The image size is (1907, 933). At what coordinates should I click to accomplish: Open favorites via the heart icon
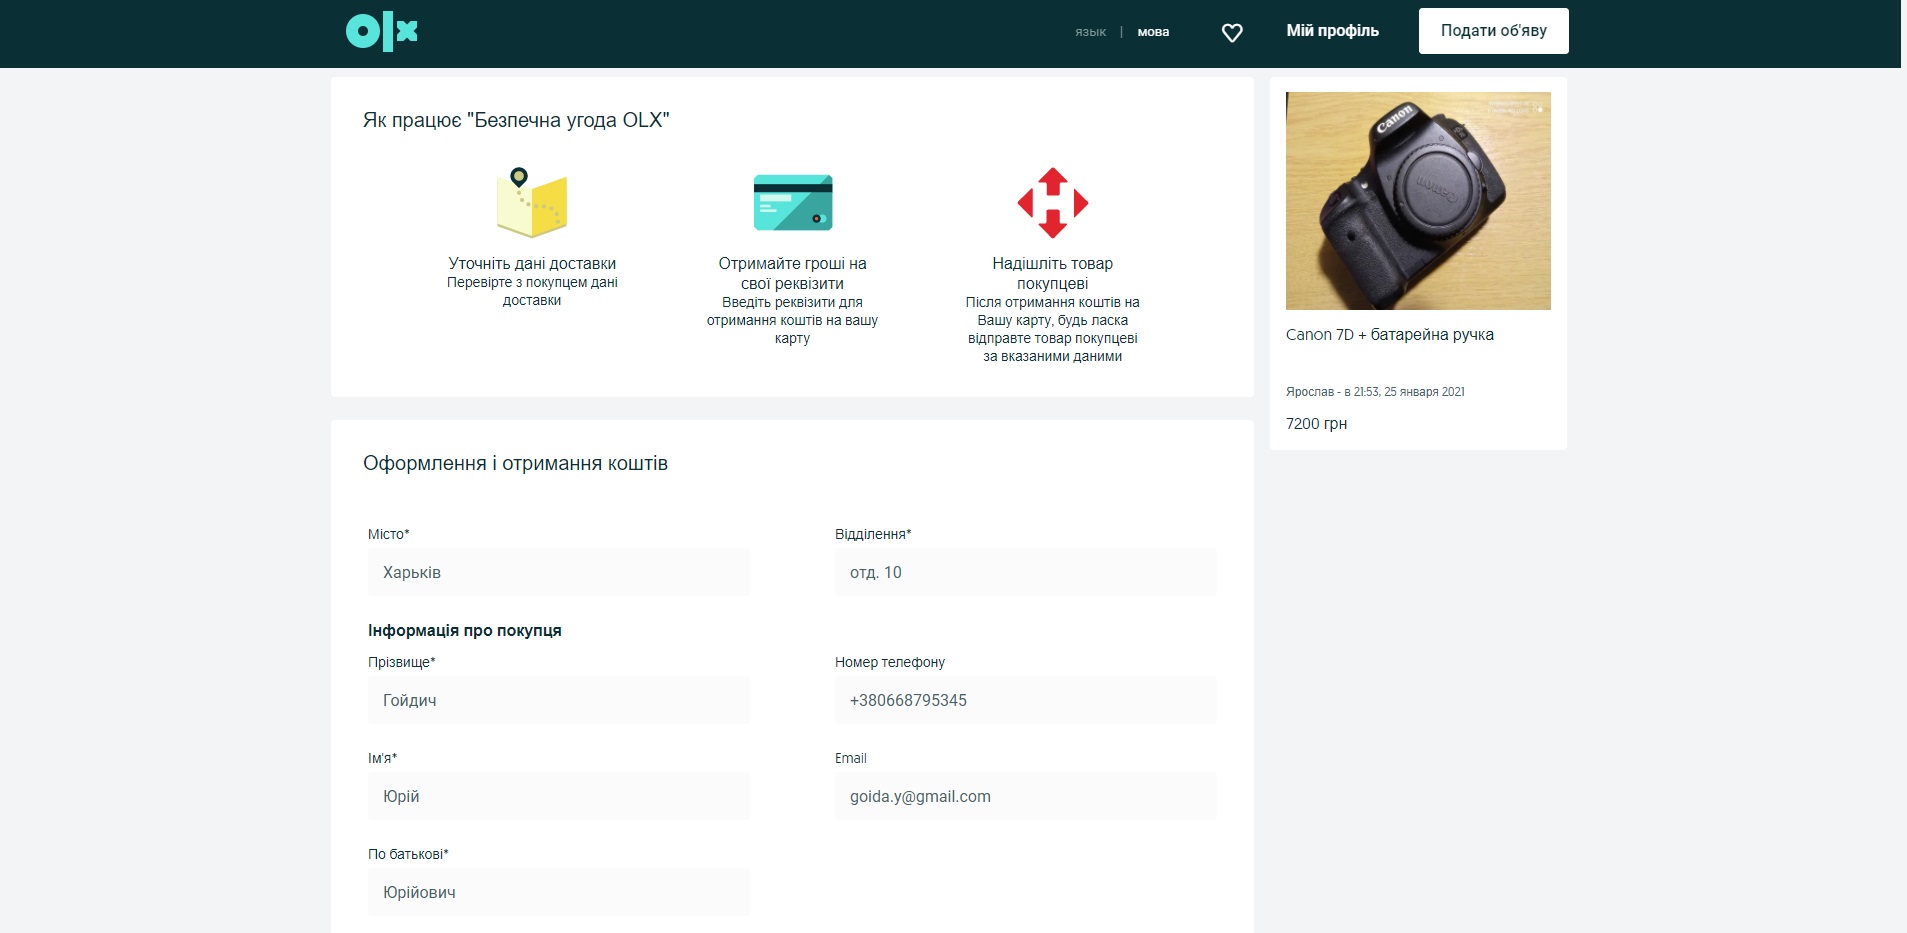(x=1232, y=33)
